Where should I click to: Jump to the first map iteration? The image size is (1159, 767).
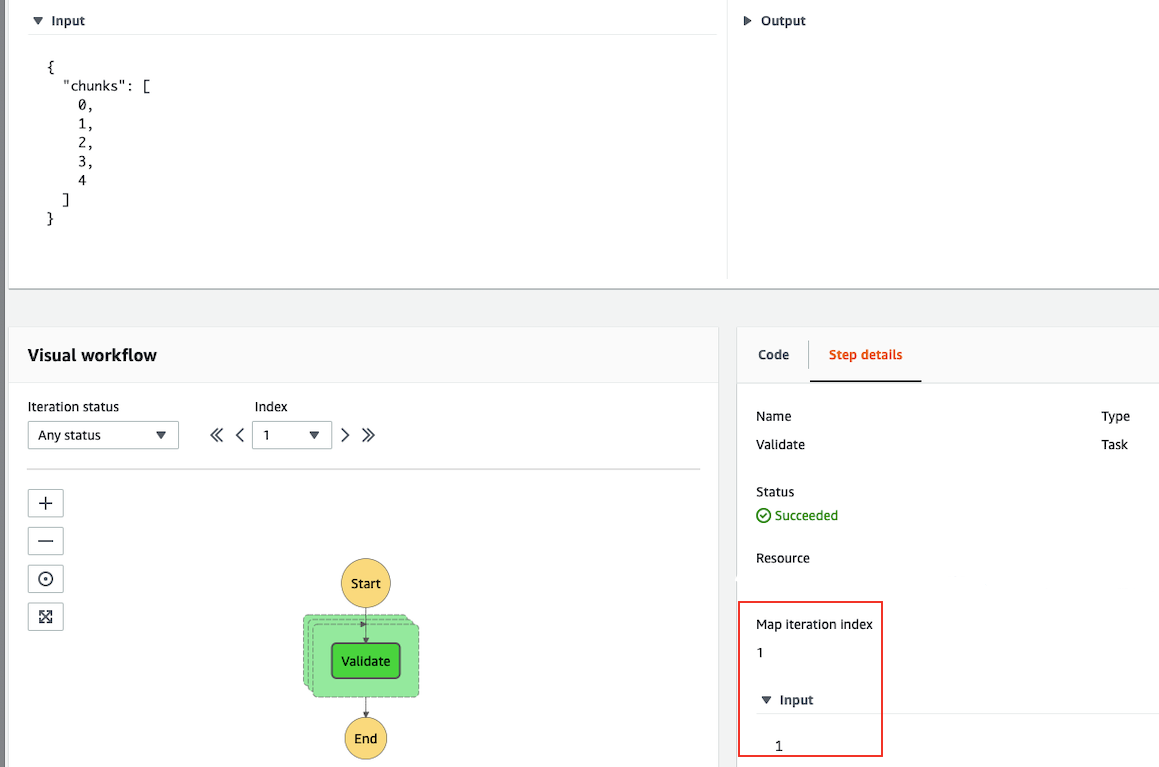[216, 435]
